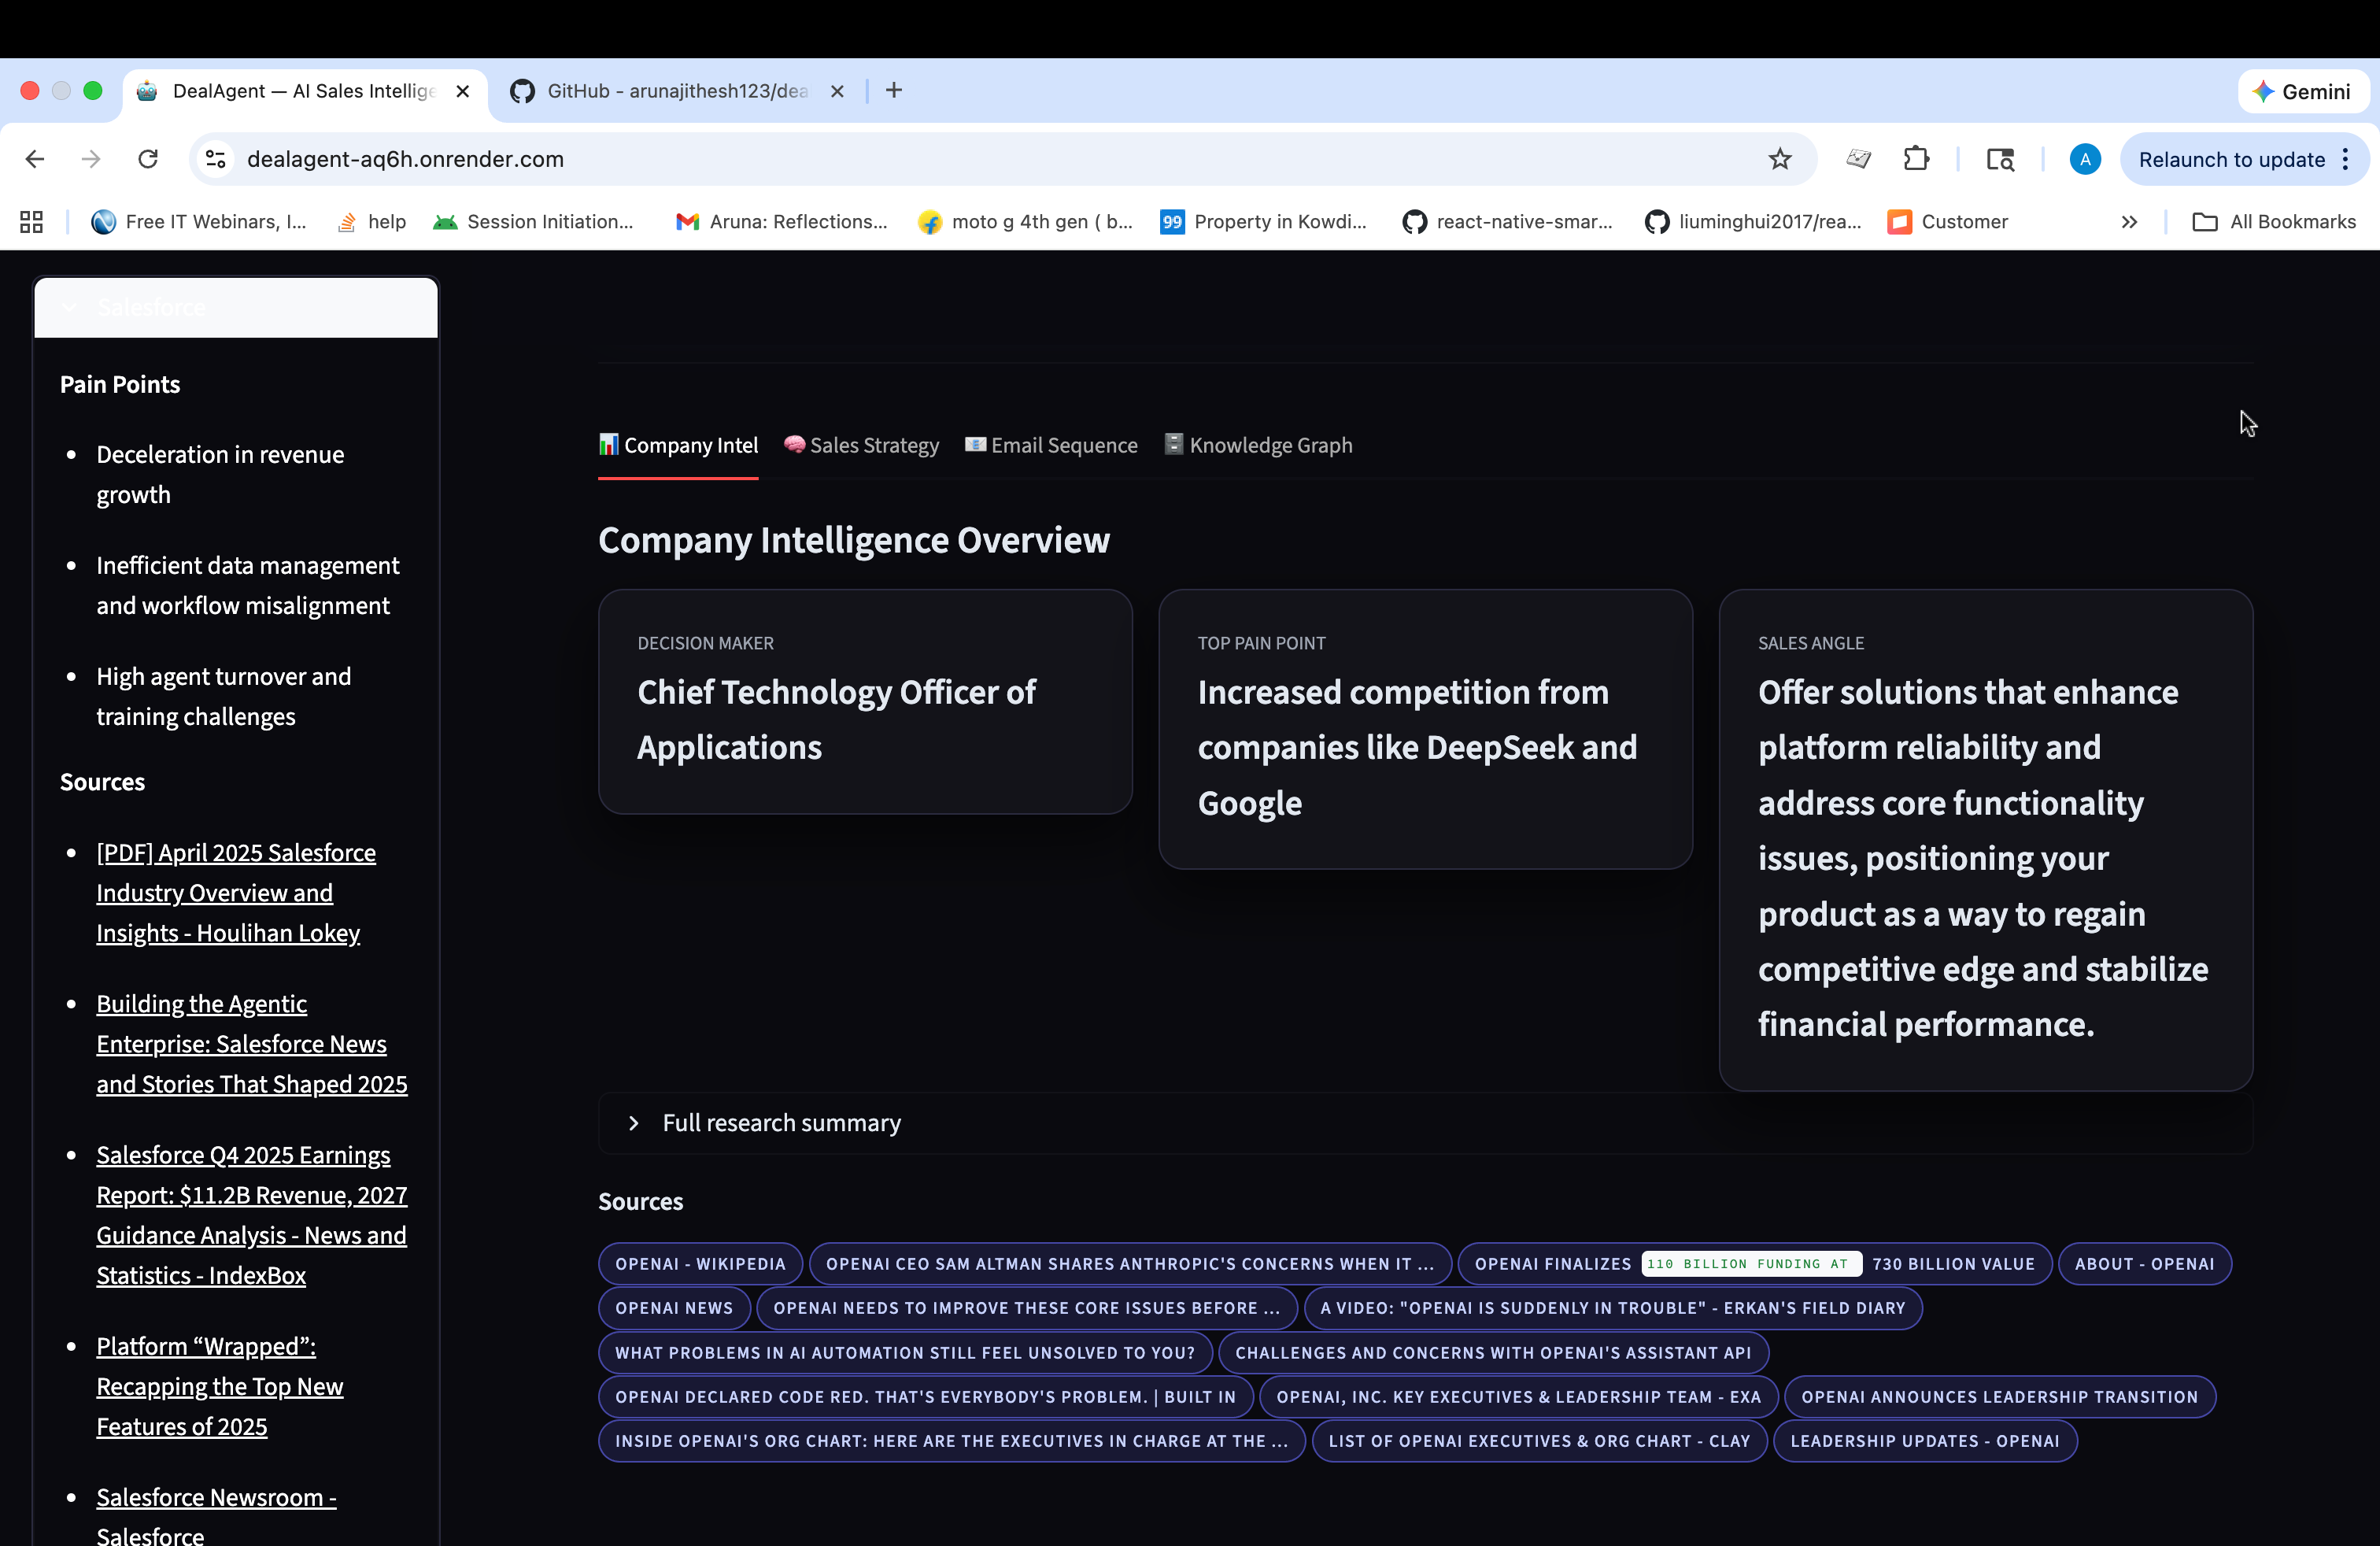Click the Google profile avatar icon
The image size is (2380, 1546).
(x=2084, y=159)
